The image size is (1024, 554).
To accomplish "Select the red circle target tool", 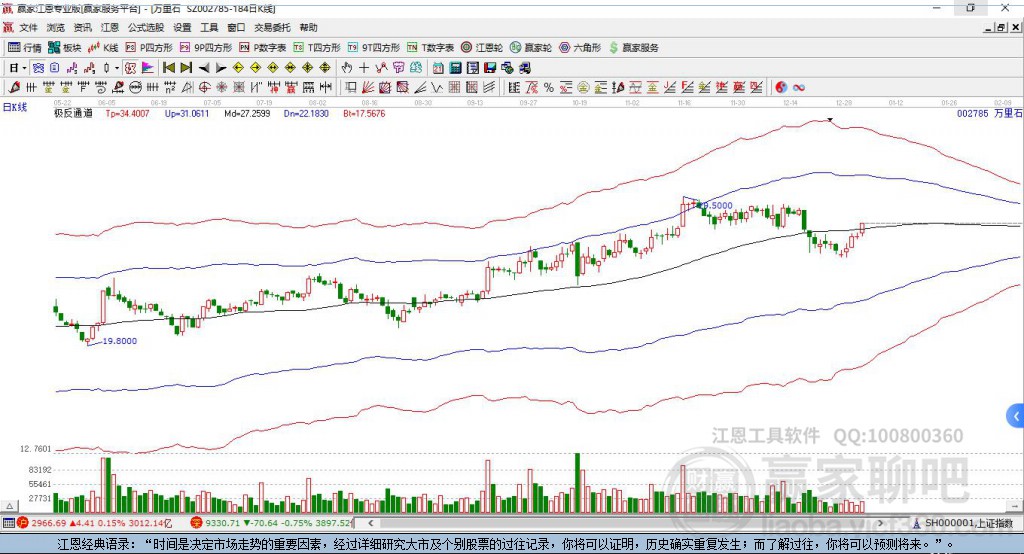I will click(x=204, y=87).
